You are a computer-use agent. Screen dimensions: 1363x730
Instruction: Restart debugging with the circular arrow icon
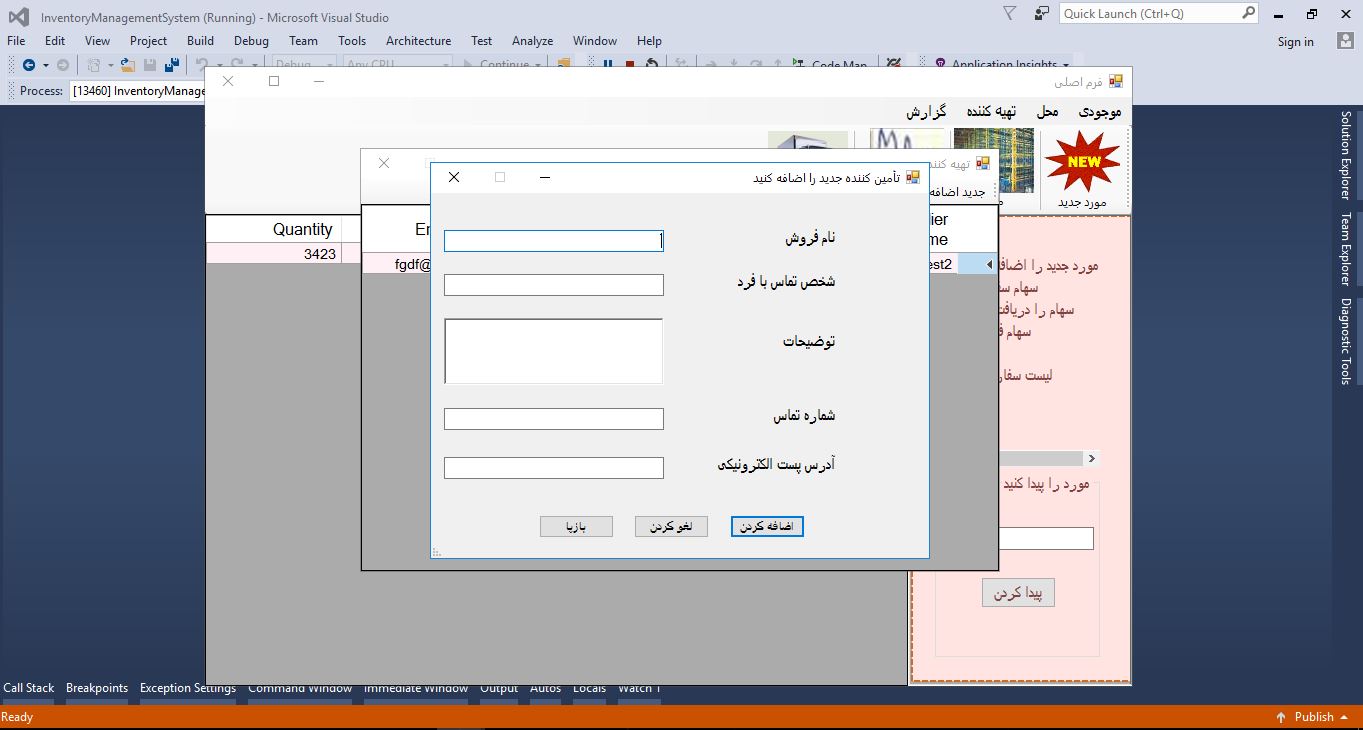click(x=652, y=64)
